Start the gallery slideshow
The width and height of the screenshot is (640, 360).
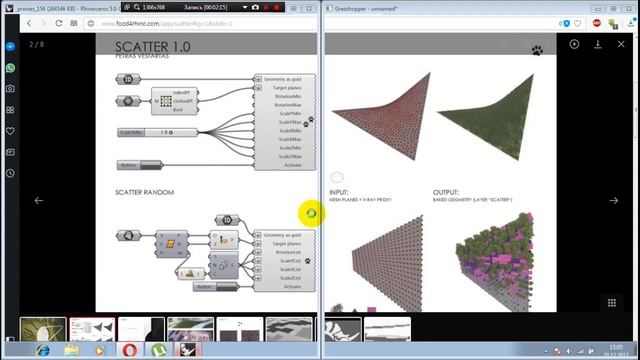pyautogui.click(x=574, y=44)
